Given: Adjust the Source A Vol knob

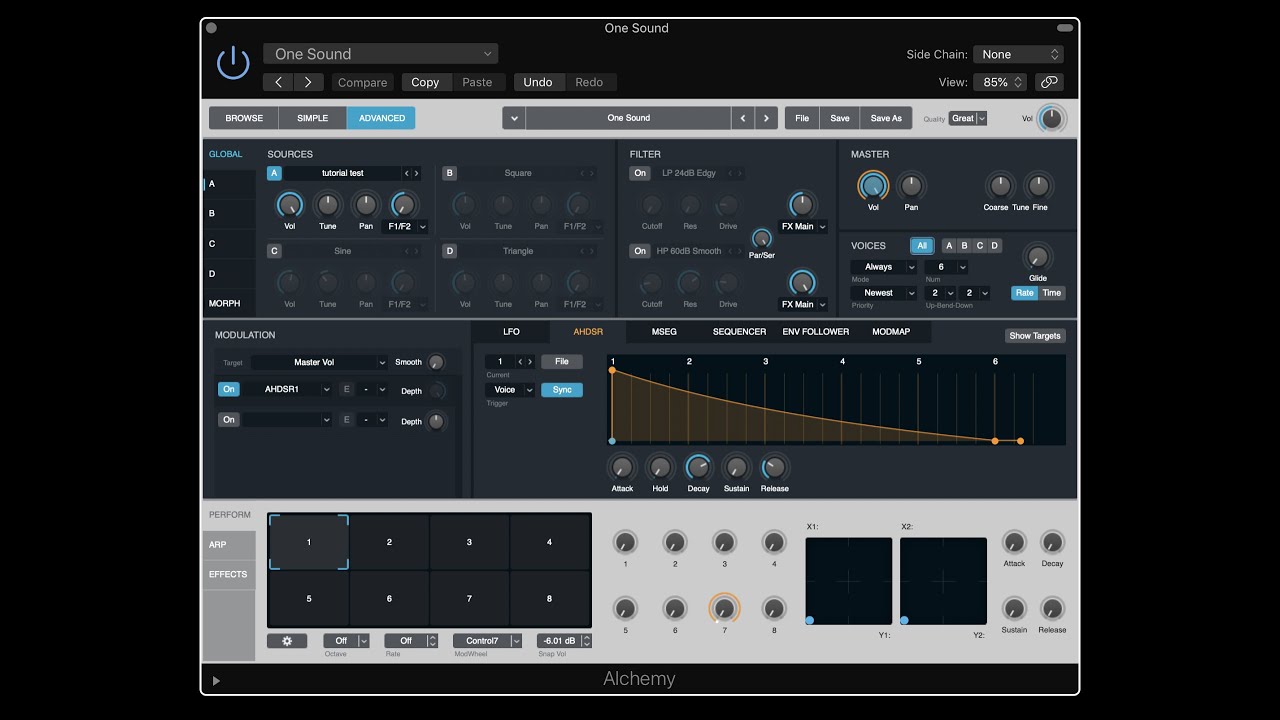Looking at the screenshot, I should point(289,205).
